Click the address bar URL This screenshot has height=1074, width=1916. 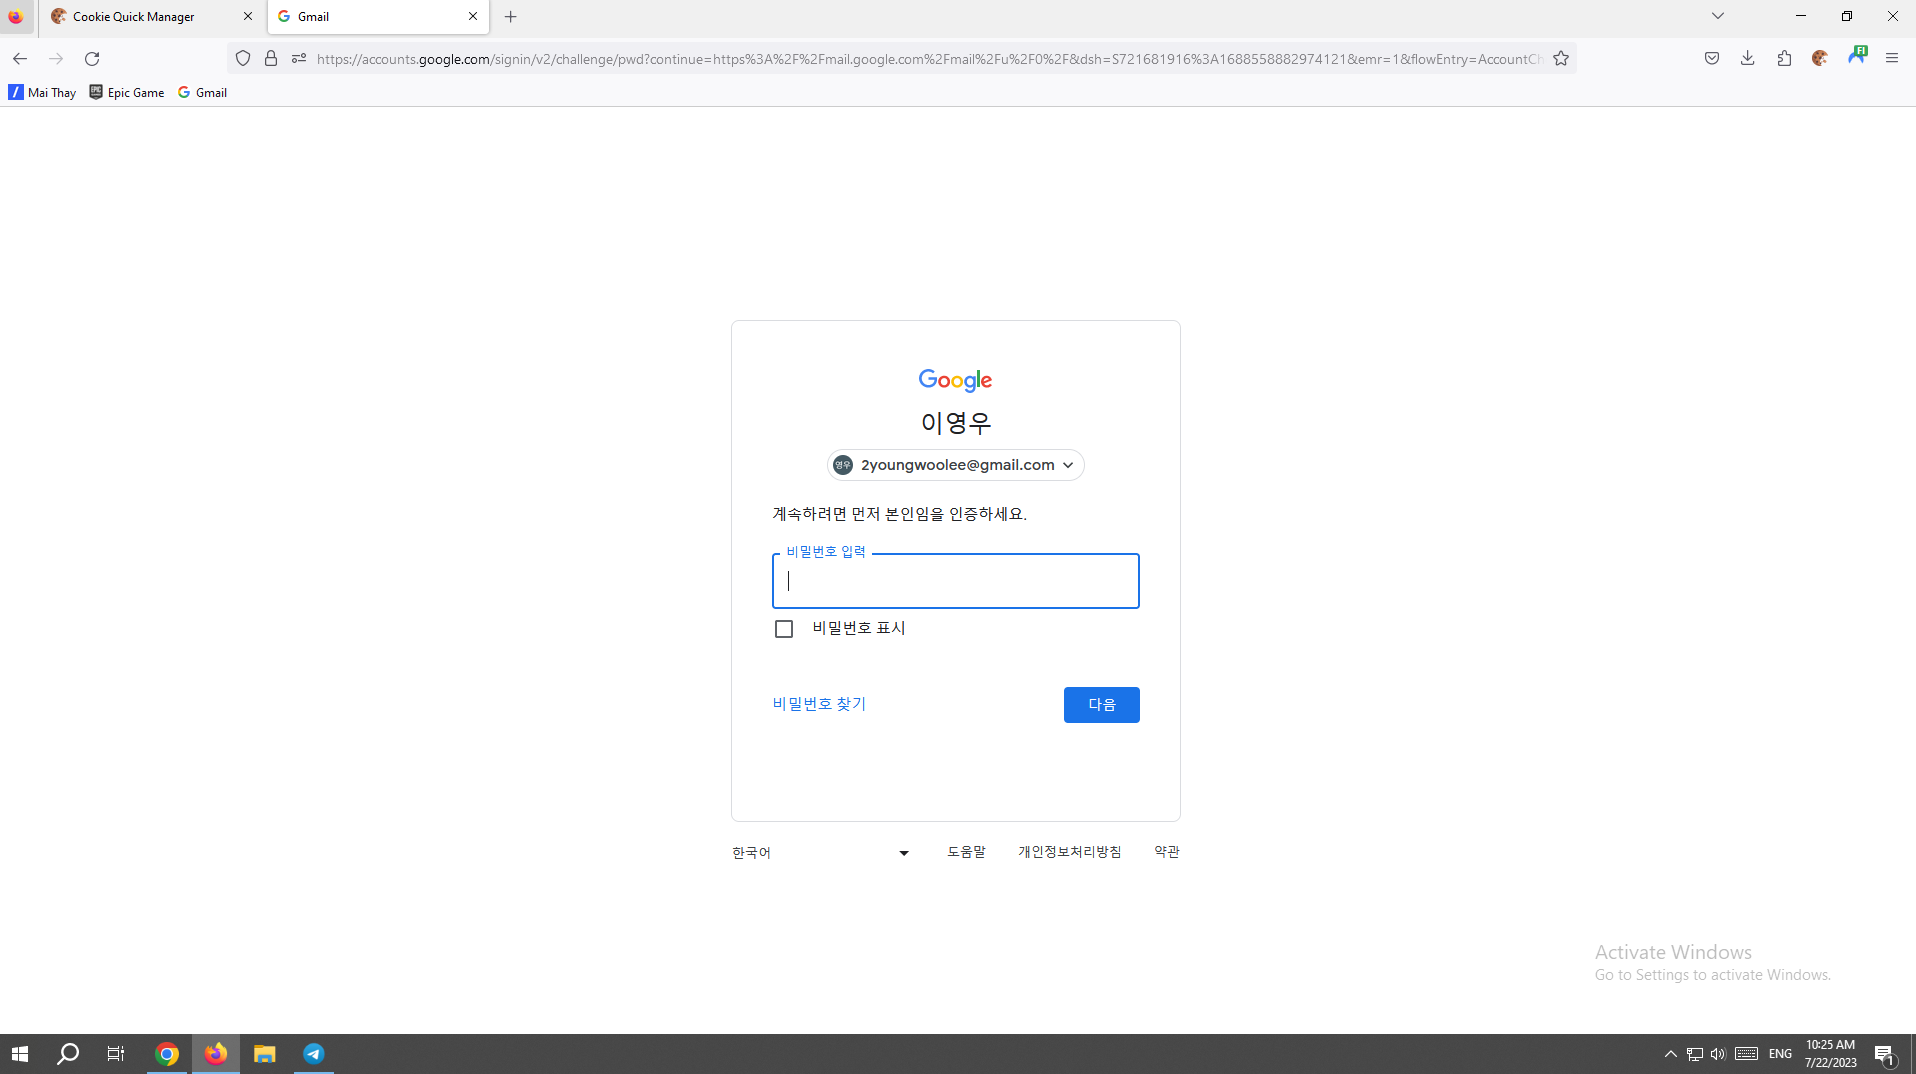pyautogui.click(x=929, y=59)
